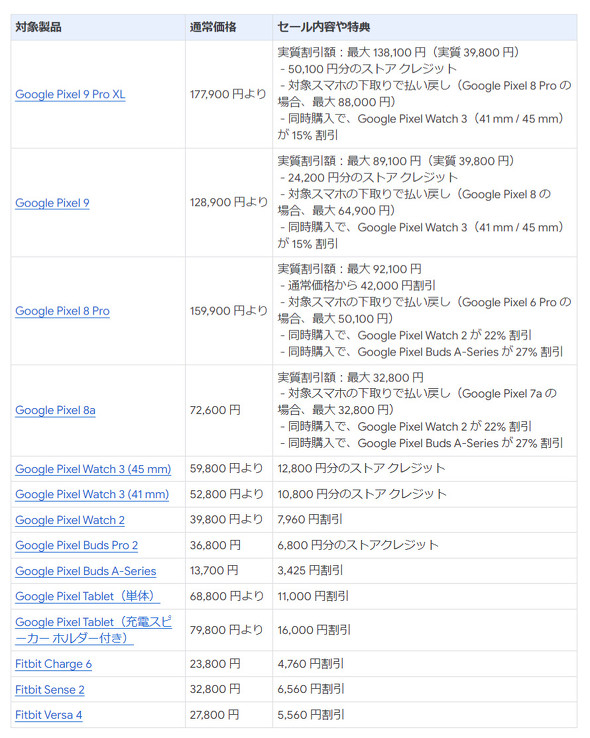The height and width of the screenshot is (738, 590).
Task: Open the Google Pixel 9 Pro XL link
Action: [70, 94]
